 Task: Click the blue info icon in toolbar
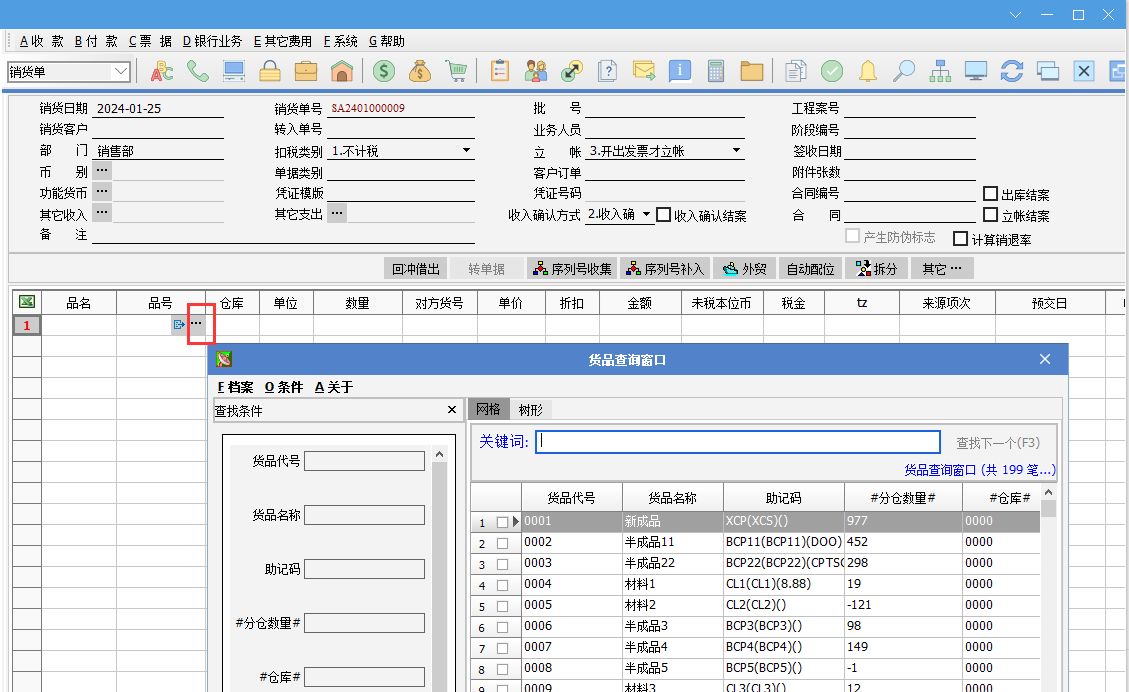(x=680, y=71)
